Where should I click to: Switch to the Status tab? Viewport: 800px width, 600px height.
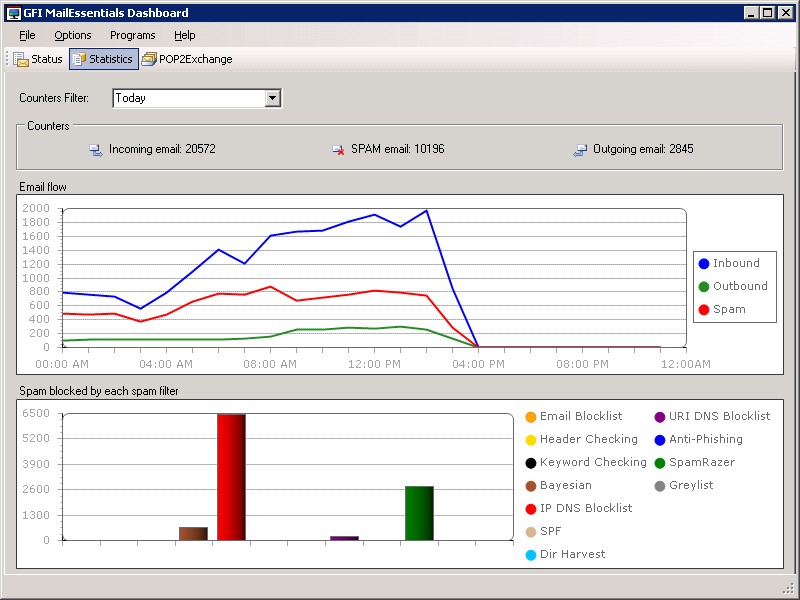(38, 59)
